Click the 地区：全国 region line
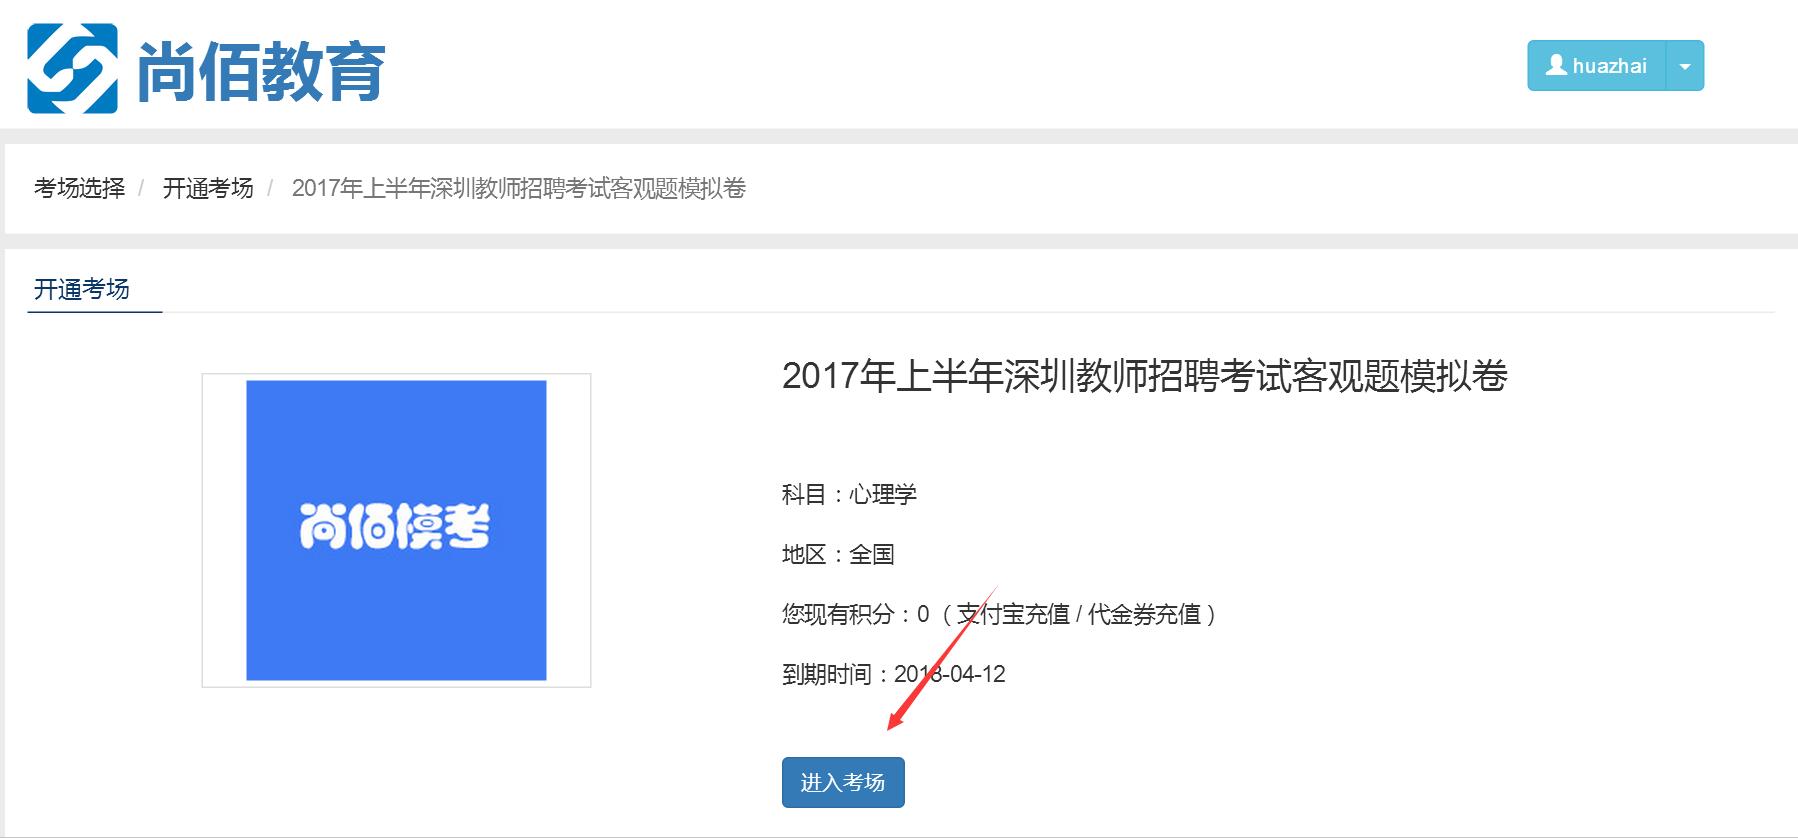Screen dimensions: 1798x838 (838, 554)
